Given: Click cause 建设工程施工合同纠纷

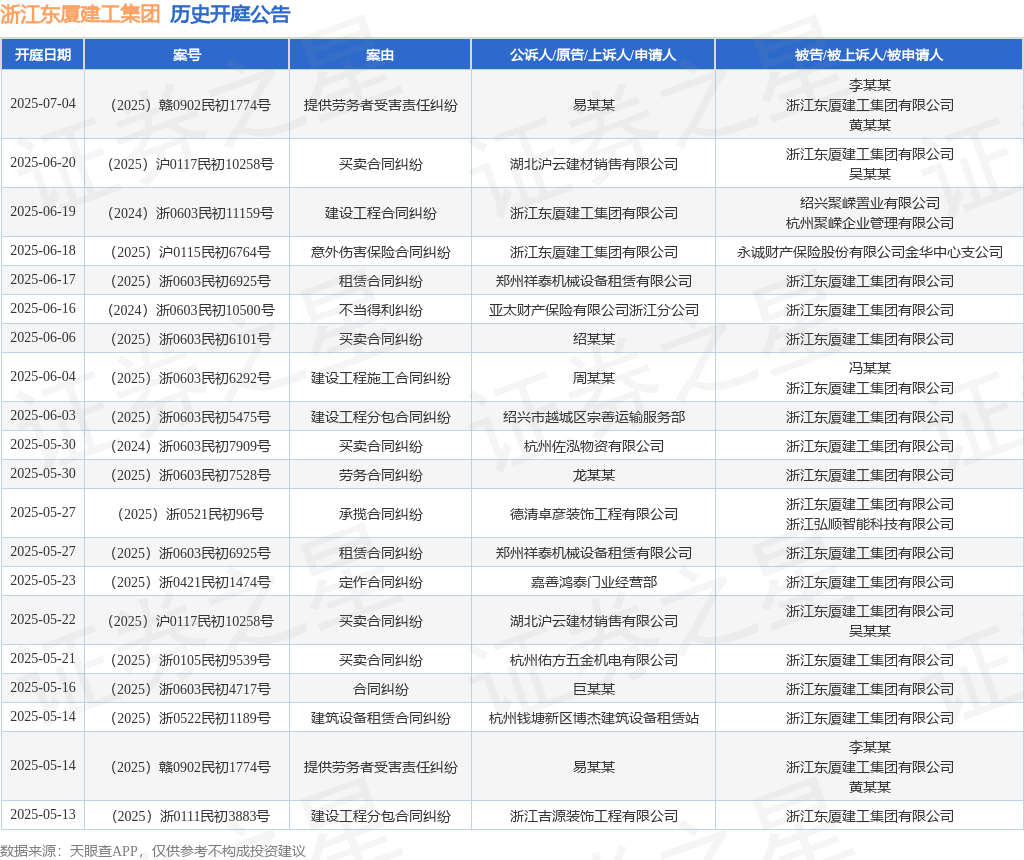Looking at the screenshot, I should pos(380,378).
